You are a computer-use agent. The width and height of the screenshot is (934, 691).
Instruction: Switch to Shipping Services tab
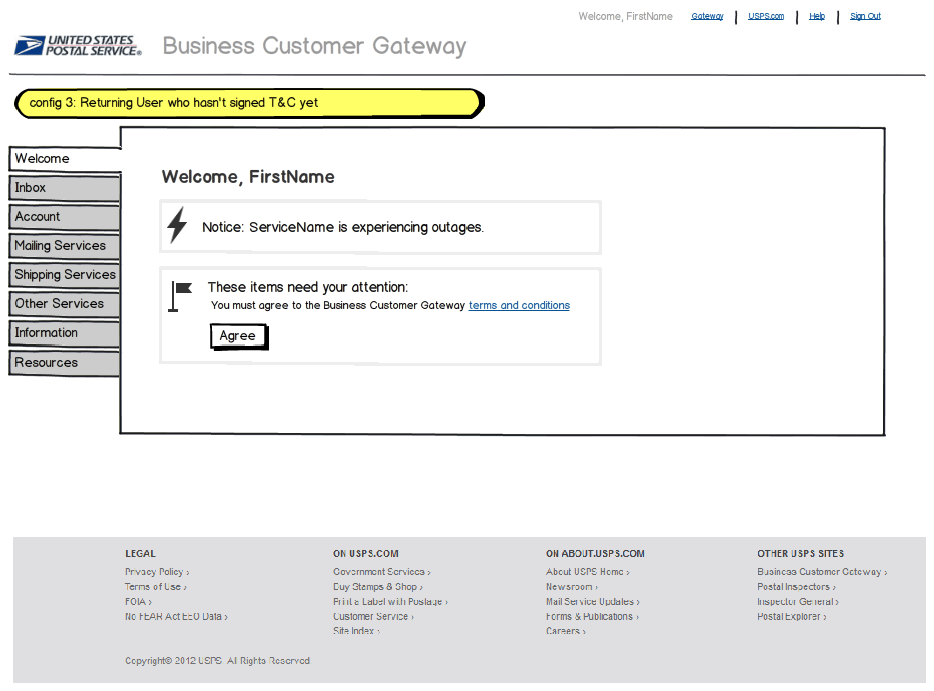[64, 275]
